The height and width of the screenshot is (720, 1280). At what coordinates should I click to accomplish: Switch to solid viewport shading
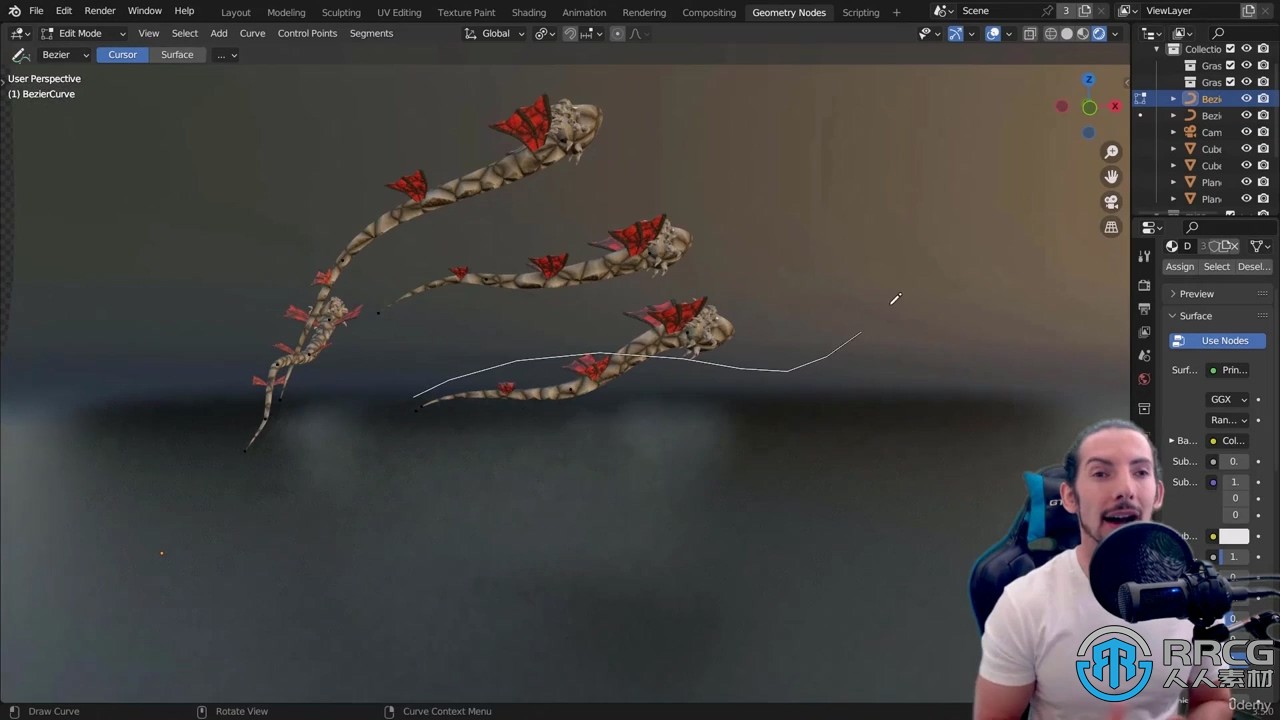(1067, 33)
